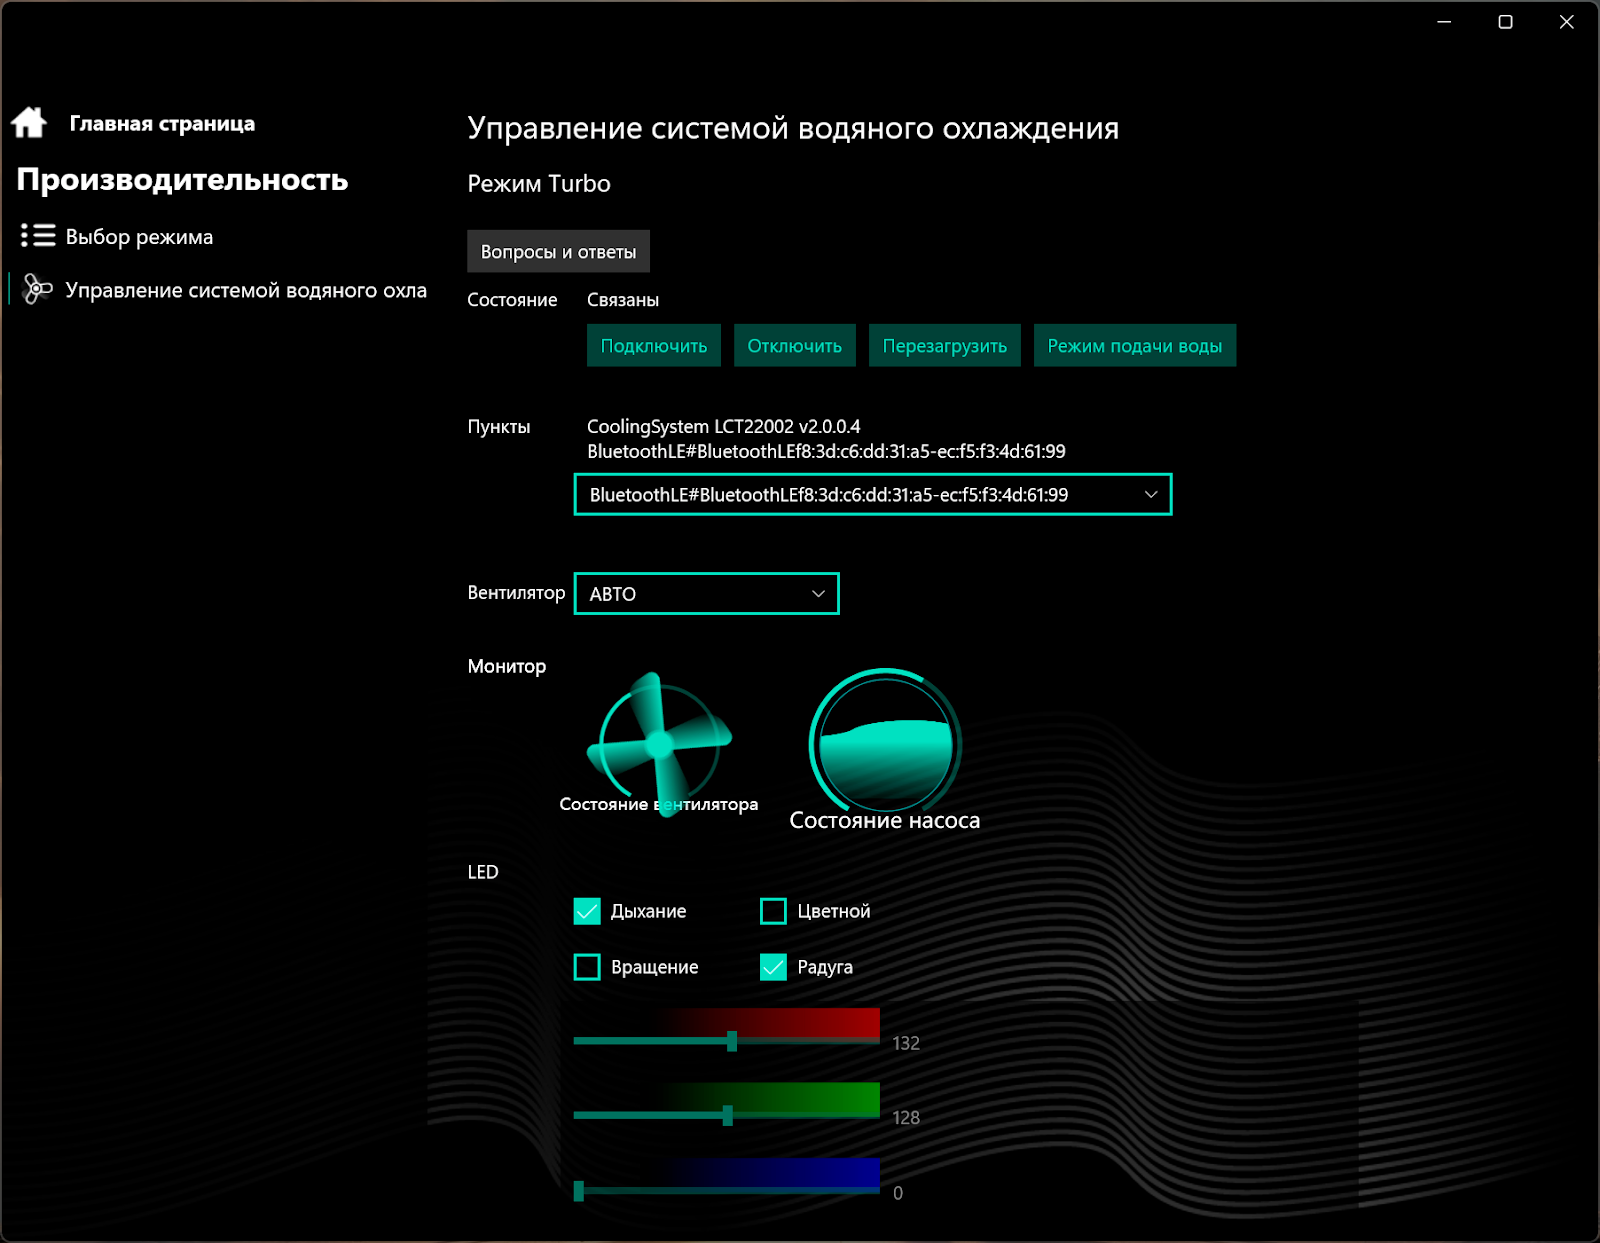Minimize the application window
Screen dimensions: 1600x1243
pos(1444,22)
